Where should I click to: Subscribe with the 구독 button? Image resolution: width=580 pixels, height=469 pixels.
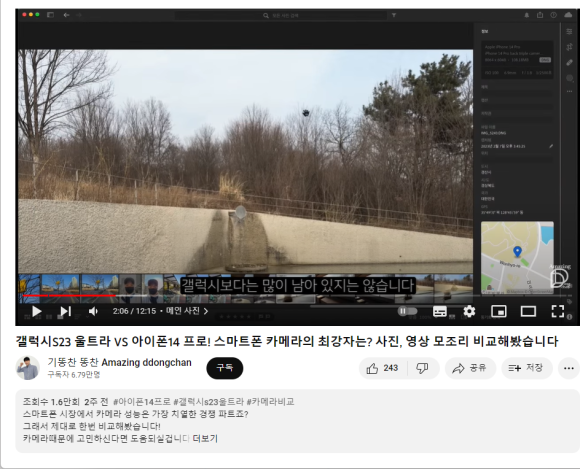[x=225, y=368]
